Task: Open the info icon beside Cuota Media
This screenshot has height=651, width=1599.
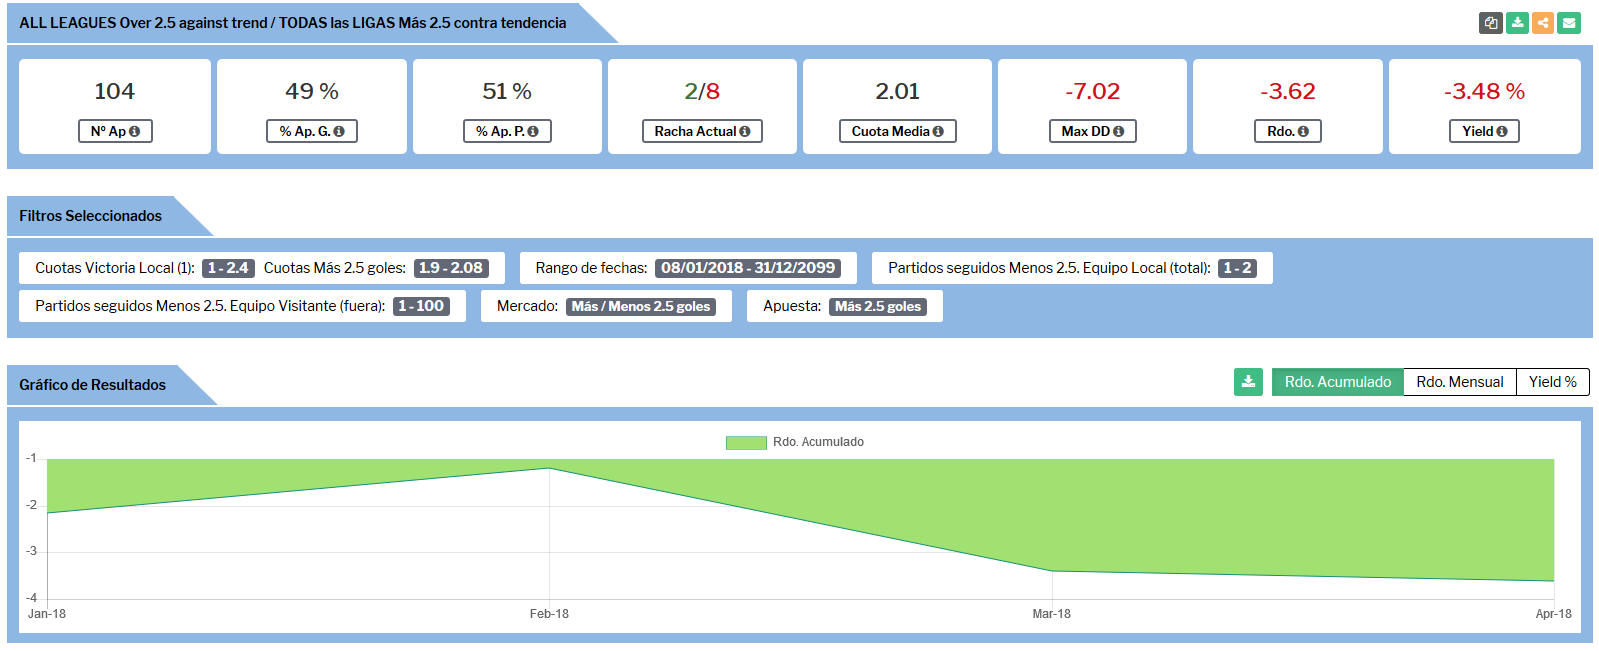Action: click(938, 131)
